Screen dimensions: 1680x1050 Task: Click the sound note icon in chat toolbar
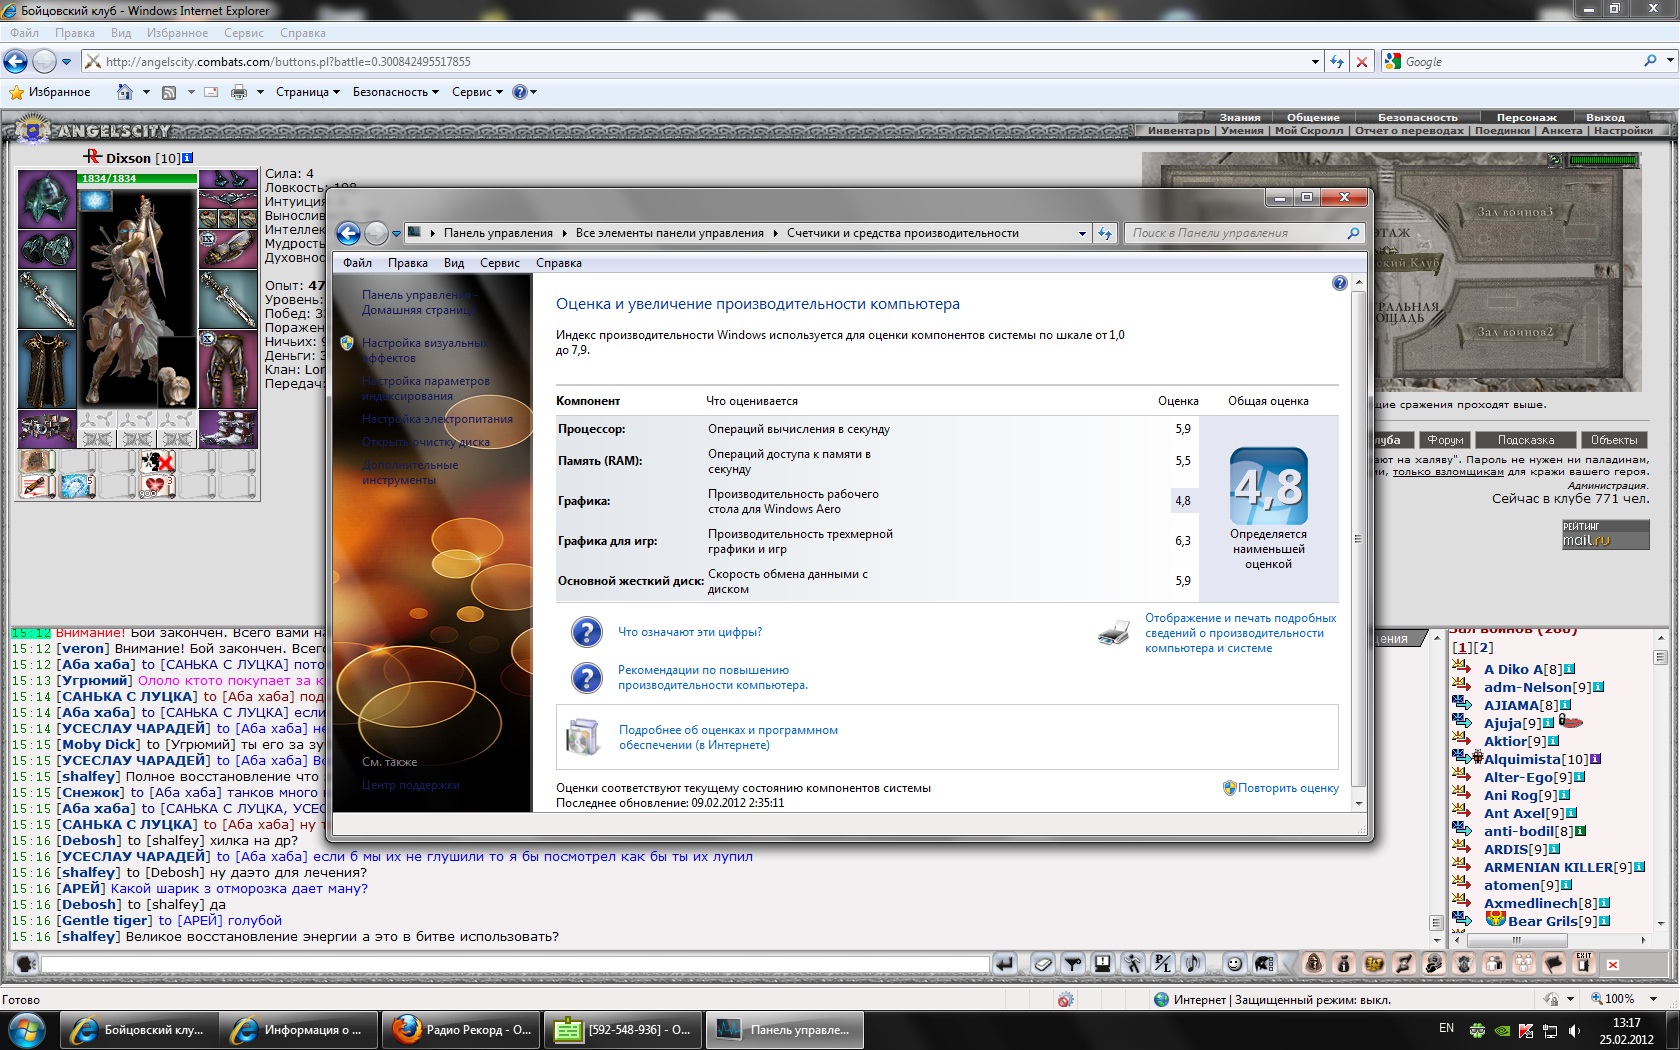click(x=1192, y=964)
